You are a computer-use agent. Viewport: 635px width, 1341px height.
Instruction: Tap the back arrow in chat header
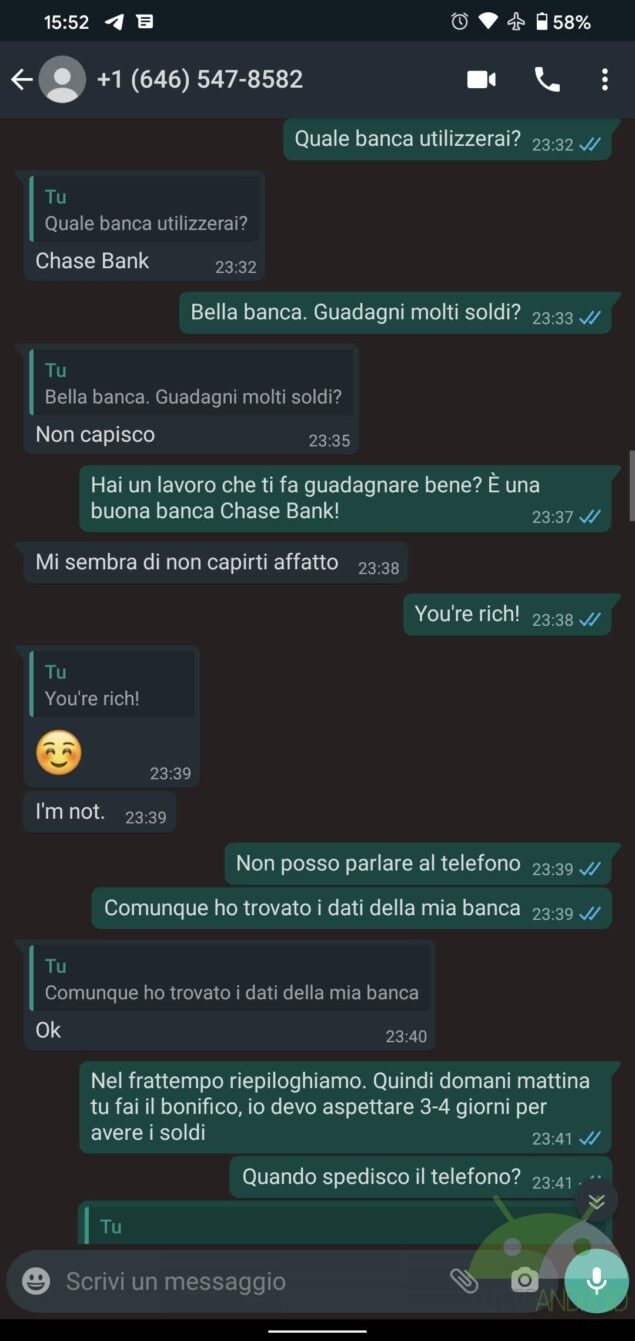pos(22,80)
